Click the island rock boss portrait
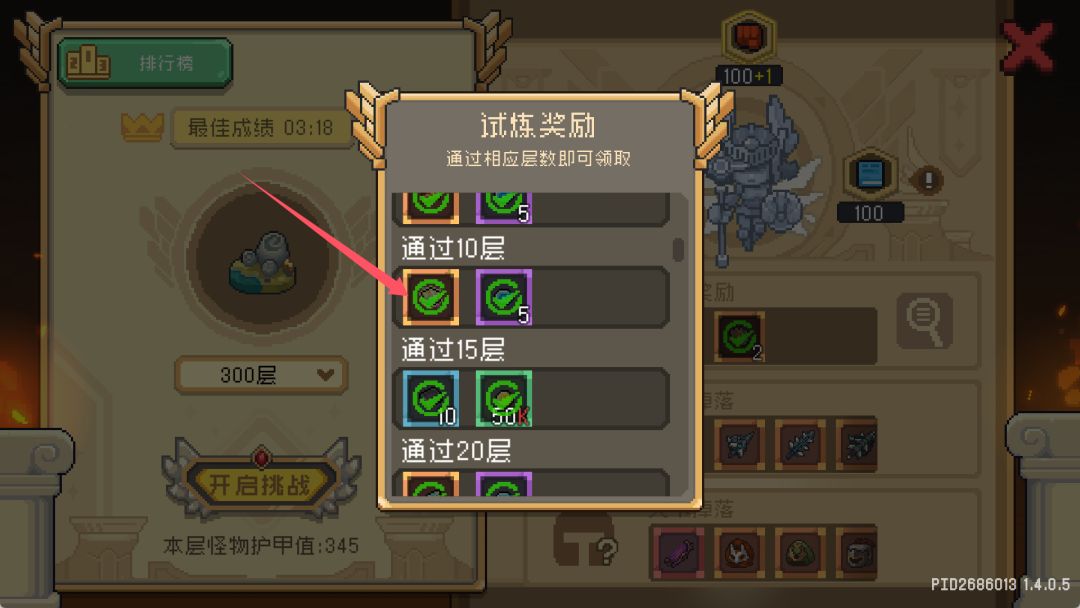1080x608 pixels. pyautogui.click(x=263, y=263)
